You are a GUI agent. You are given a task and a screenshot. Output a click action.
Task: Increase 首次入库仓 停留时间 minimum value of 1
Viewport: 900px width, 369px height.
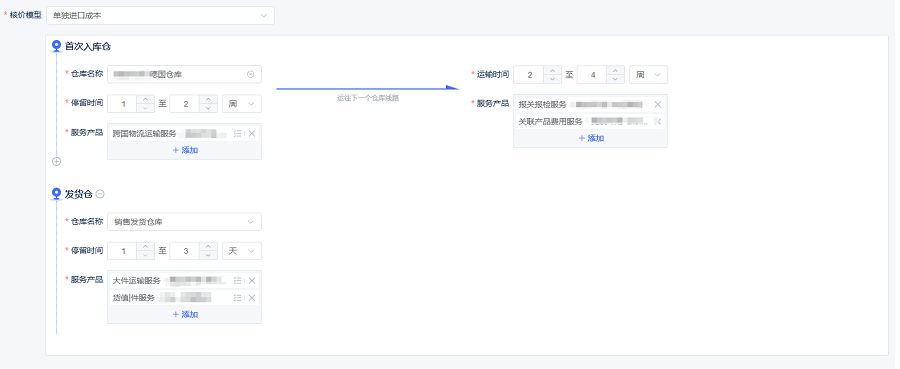pyautogui.click(x=145, y=99)
